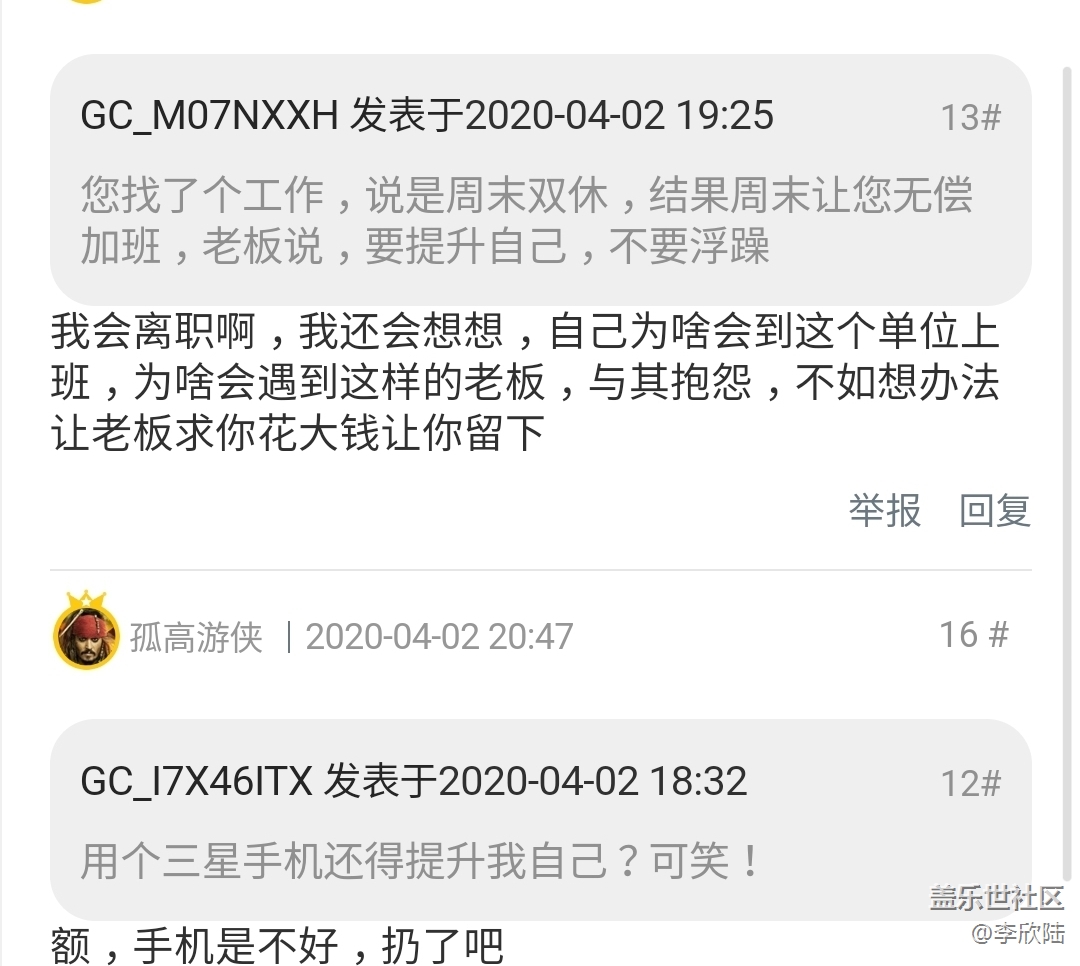Viewport: 1080px width, 966px height.
Task: Click the reply text 额，手机是不好，扔了吧
Action: point(277,946)
